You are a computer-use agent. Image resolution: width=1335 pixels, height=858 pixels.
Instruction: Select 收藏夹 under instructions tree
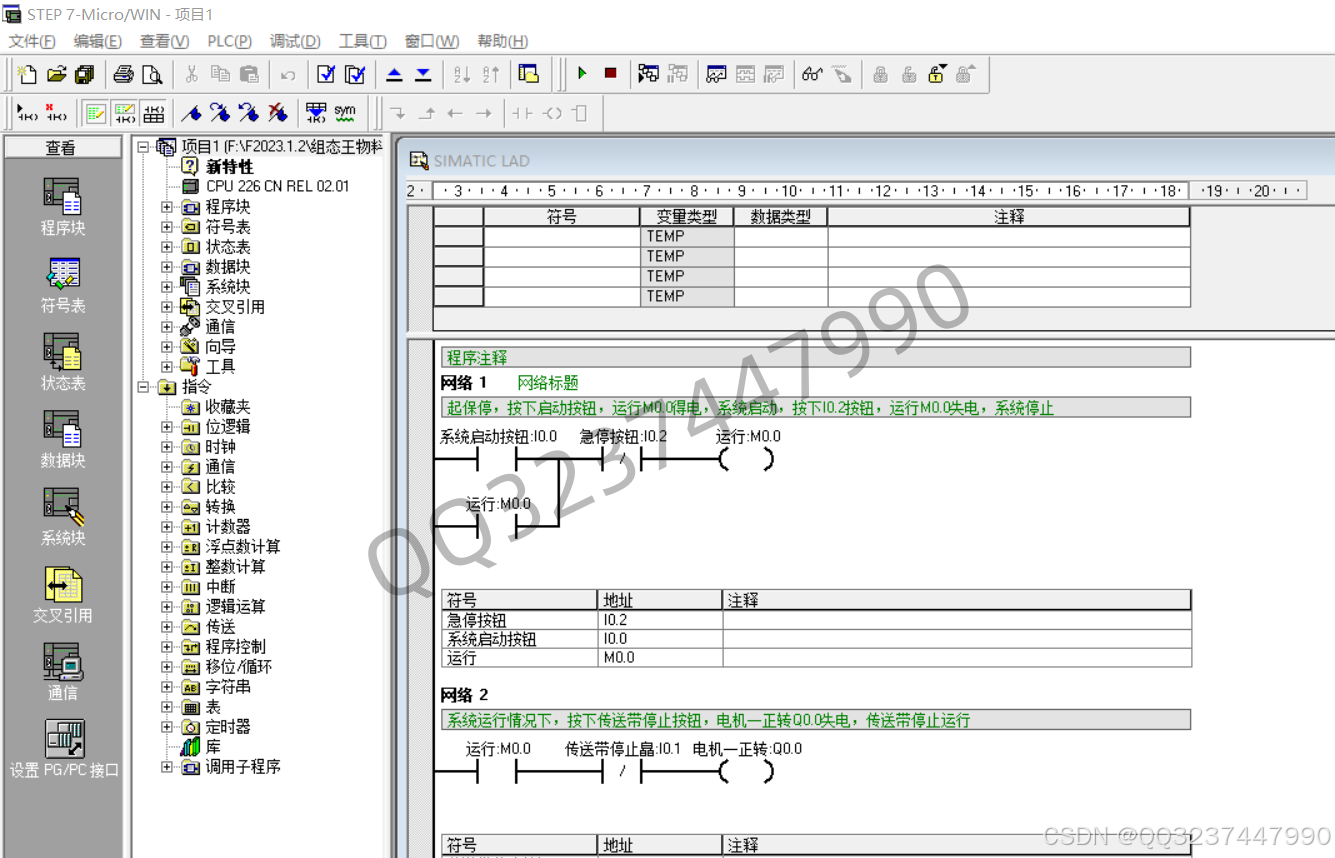tap(228, 407)
